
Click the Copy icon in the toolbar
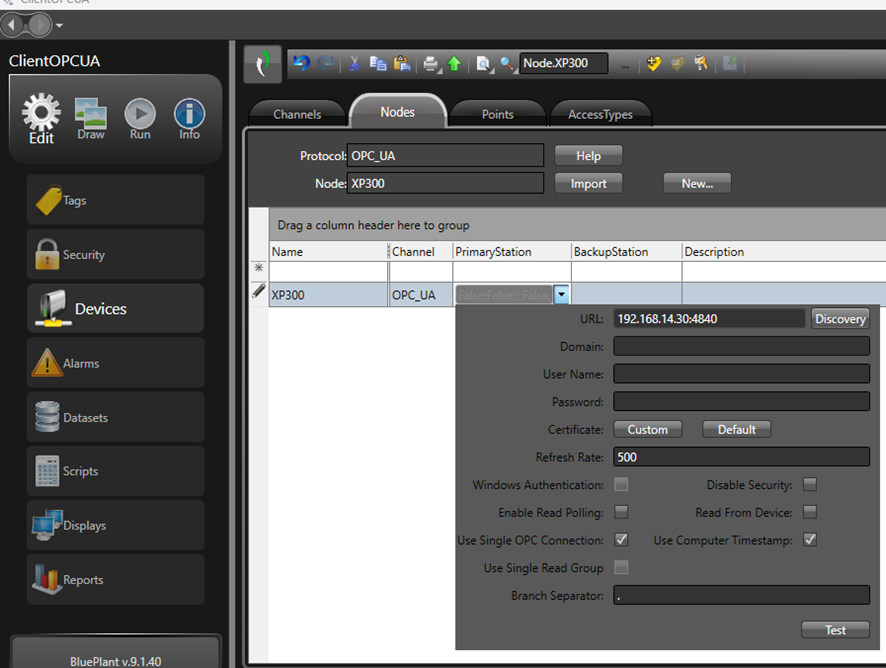point(378,63)
